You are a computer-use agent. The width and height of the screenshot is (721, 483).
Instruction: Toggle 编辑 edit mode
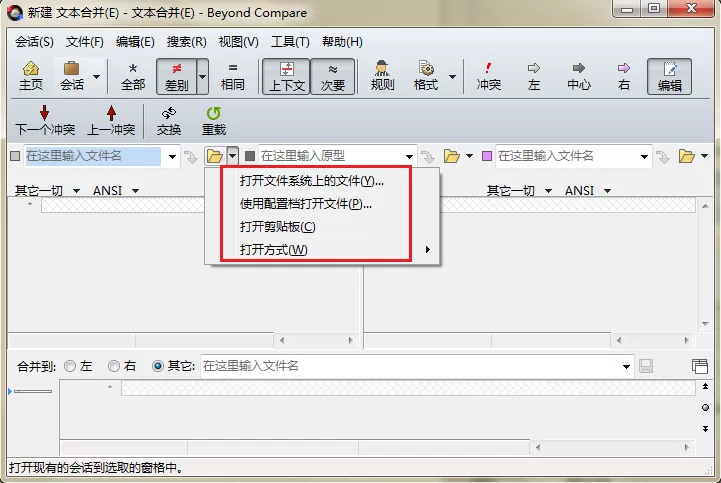(x=670, y=76)
